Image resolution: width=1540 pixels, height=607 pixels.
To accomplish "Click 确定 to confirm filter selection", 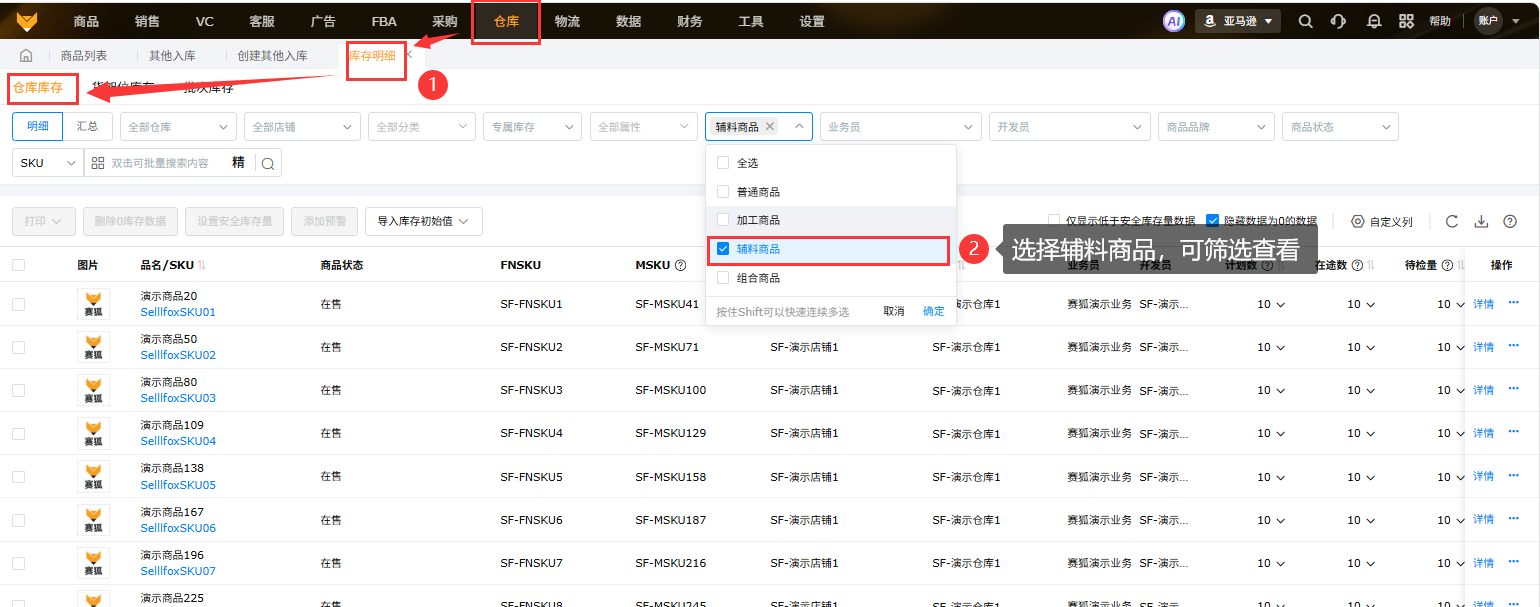I will pos(933,311).
